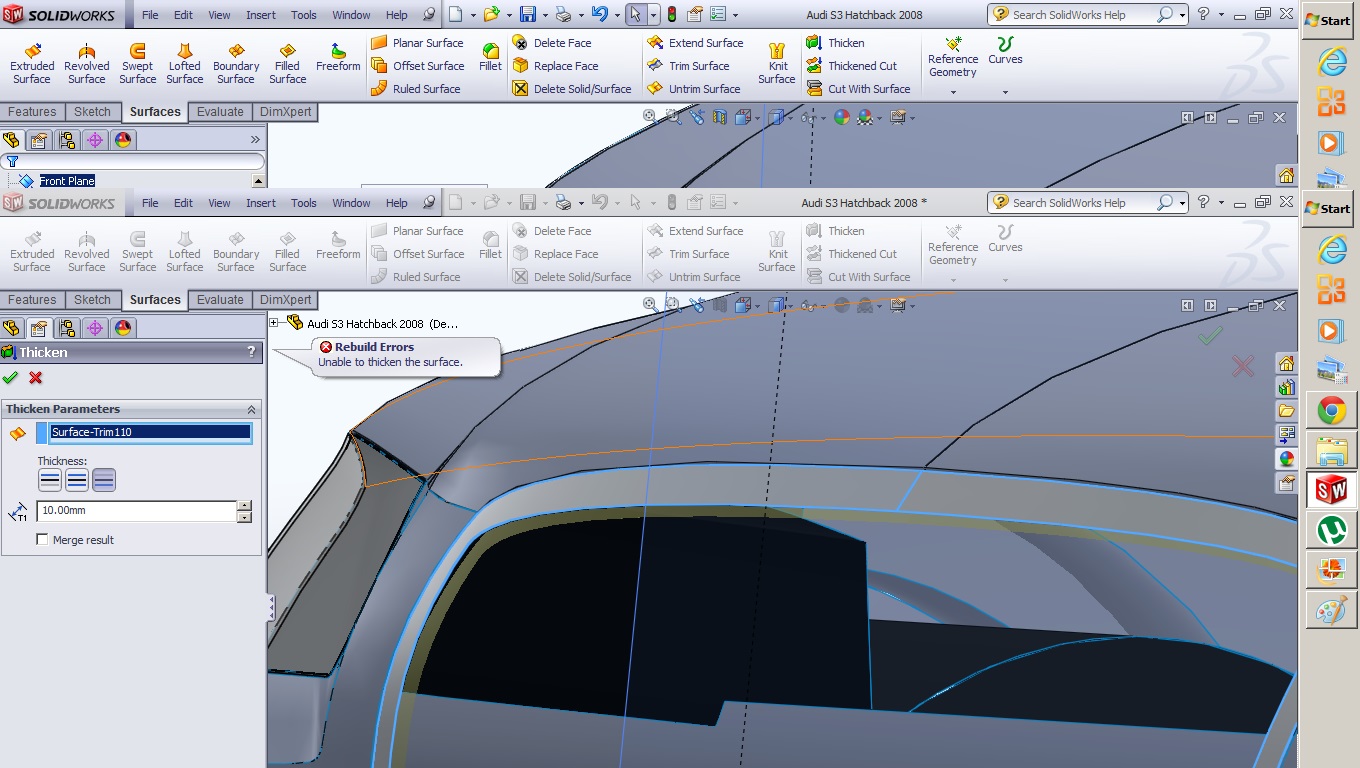Click the faded red confirmation-corner X

[1243, 367]
